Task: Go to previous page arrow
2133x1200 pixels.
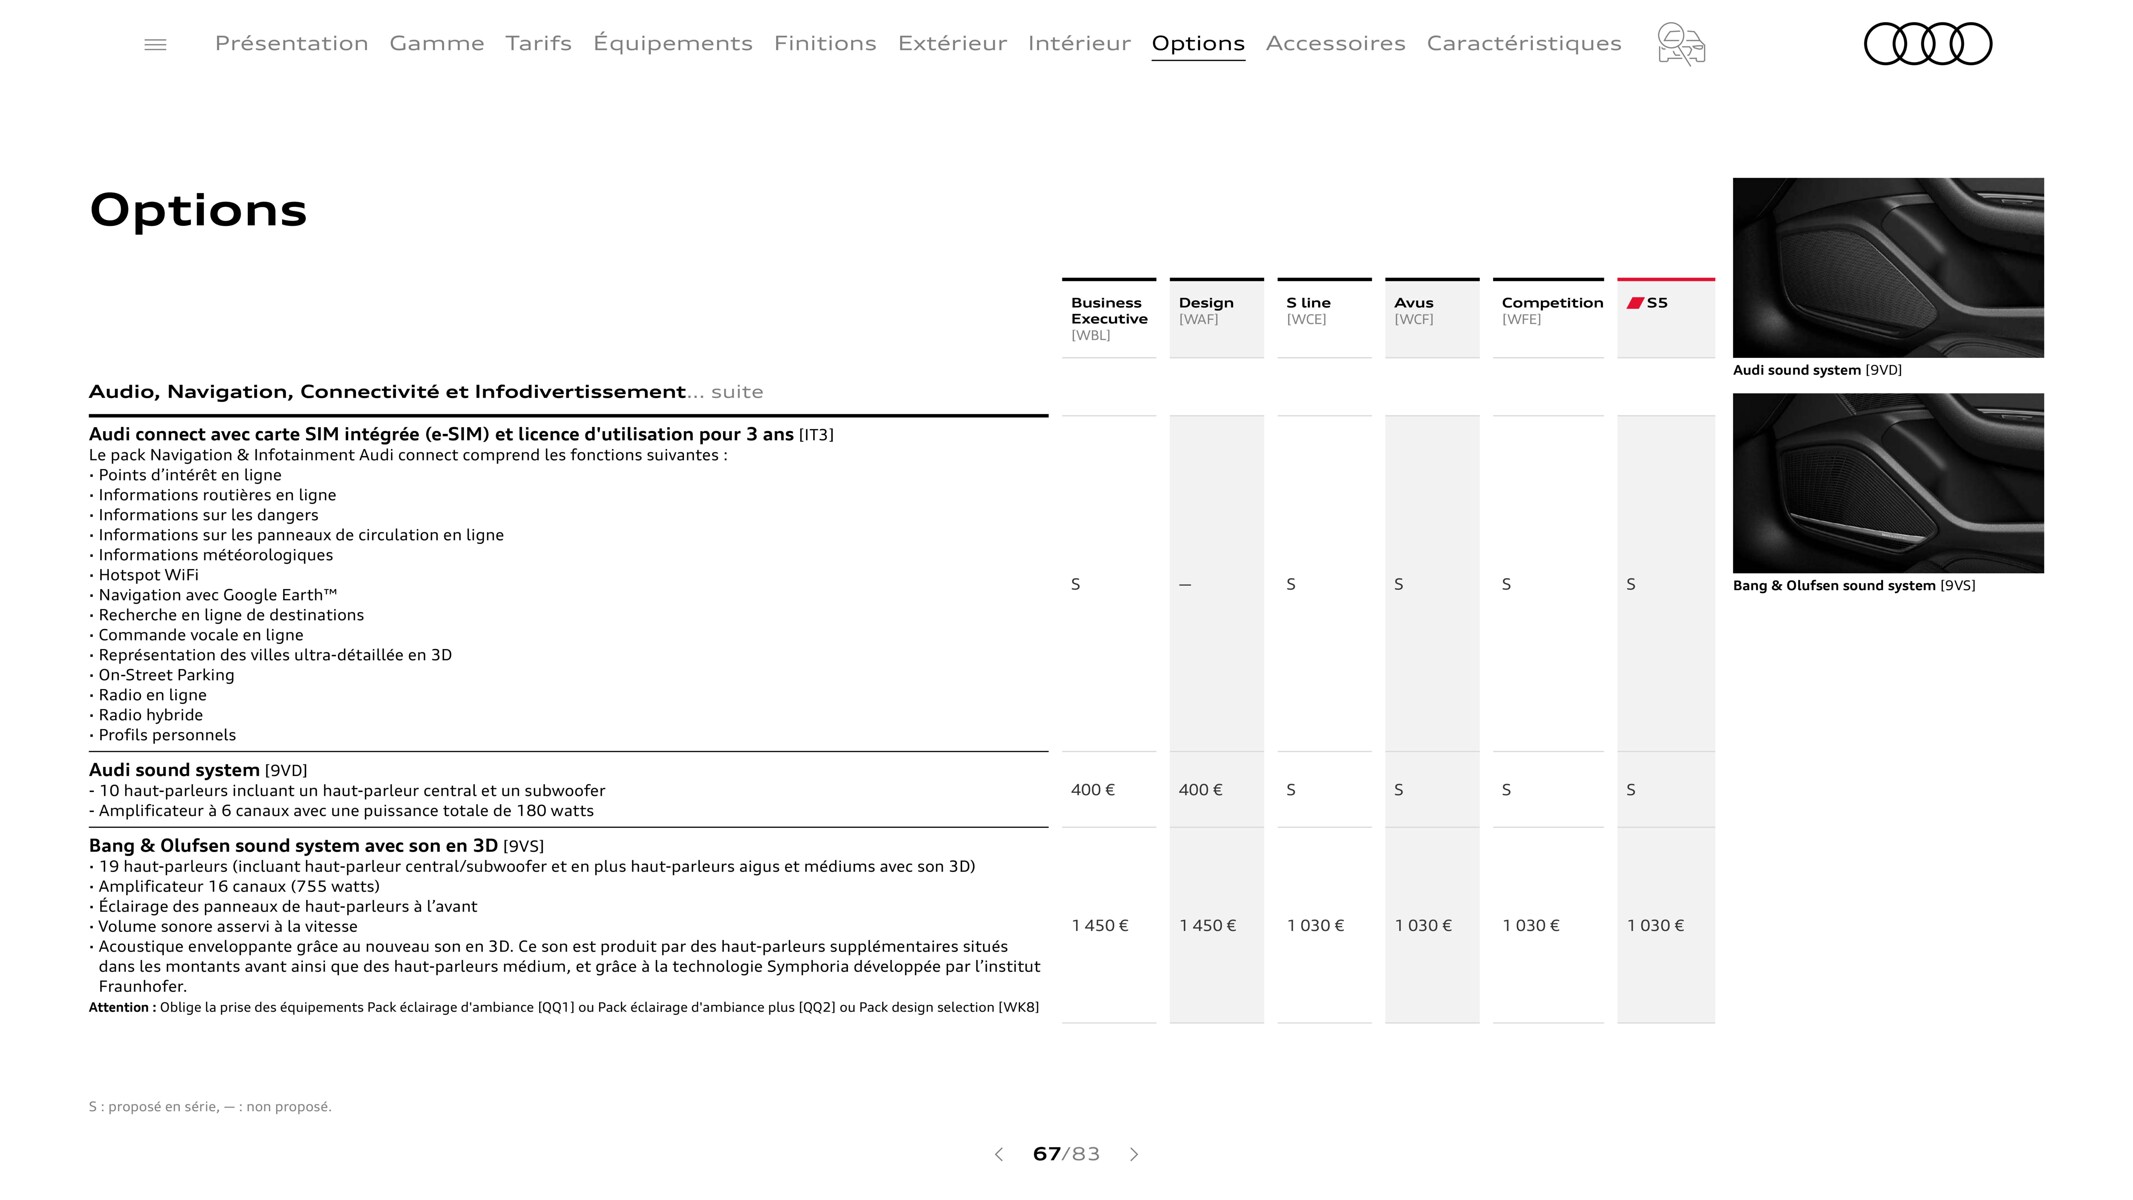Action: (x=998, y=1154)
